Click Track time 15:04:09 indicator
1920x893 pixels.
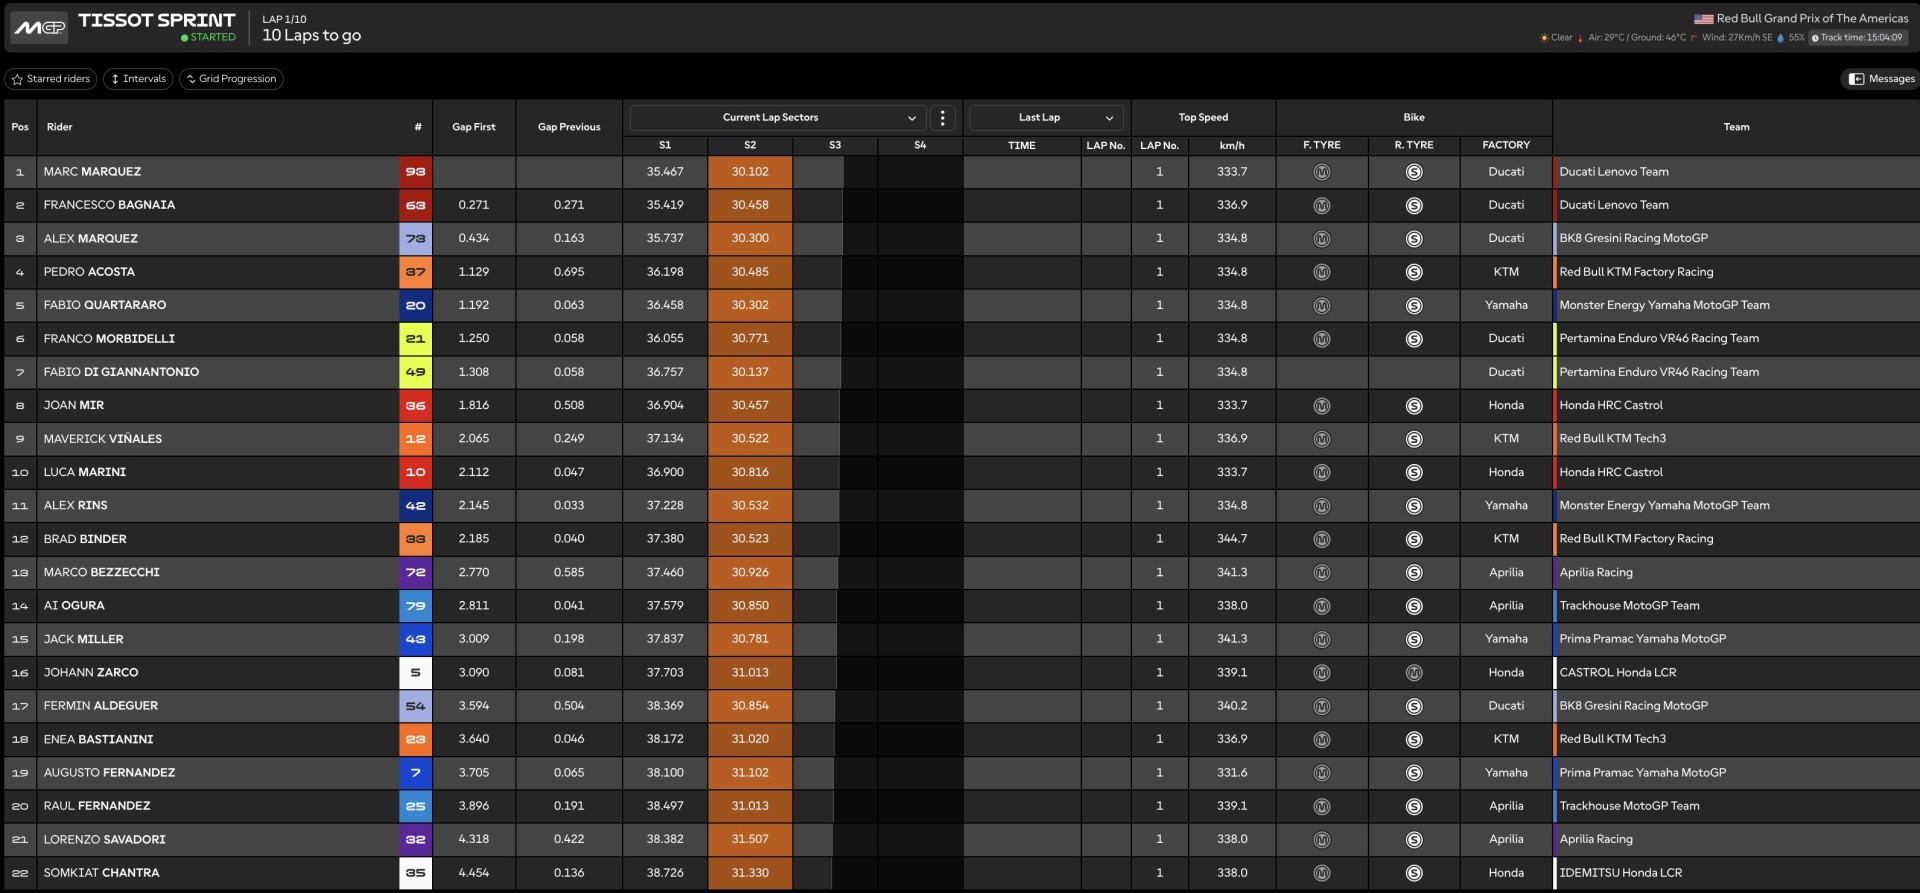coord(1858,38)
